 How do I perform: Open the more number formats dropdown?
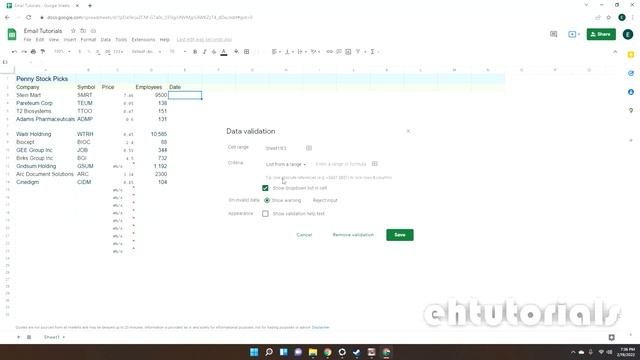(x=118, y=52)
